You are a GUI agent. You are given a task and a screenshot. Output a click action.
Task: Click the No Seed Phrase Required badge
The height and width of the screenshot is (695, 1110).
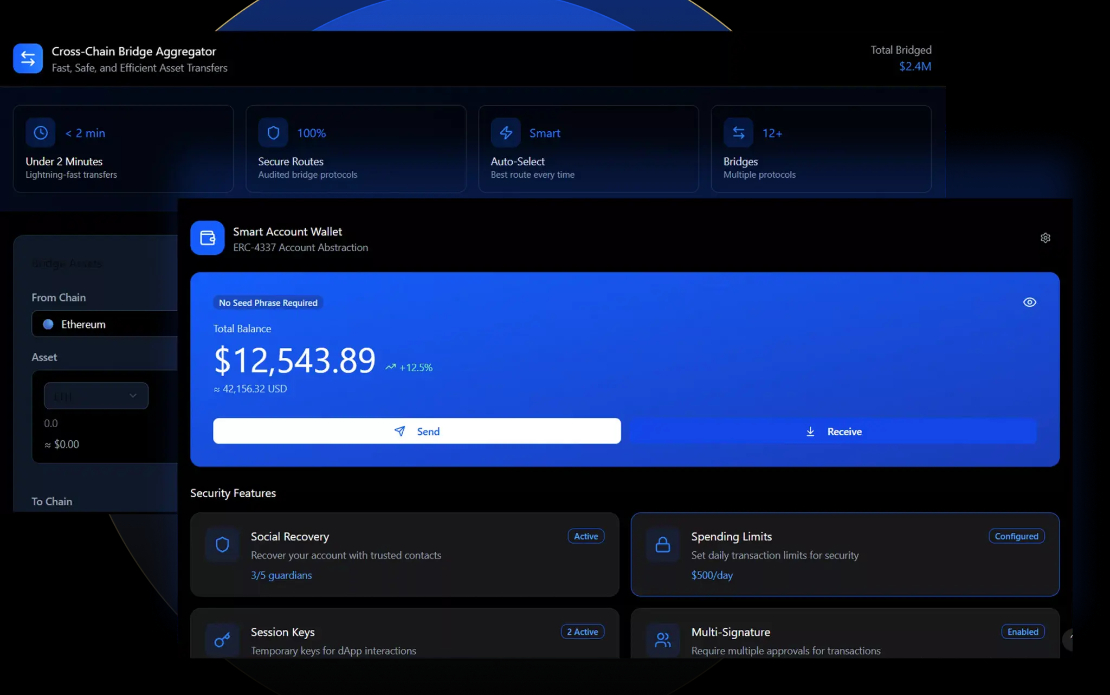(268, 302)
